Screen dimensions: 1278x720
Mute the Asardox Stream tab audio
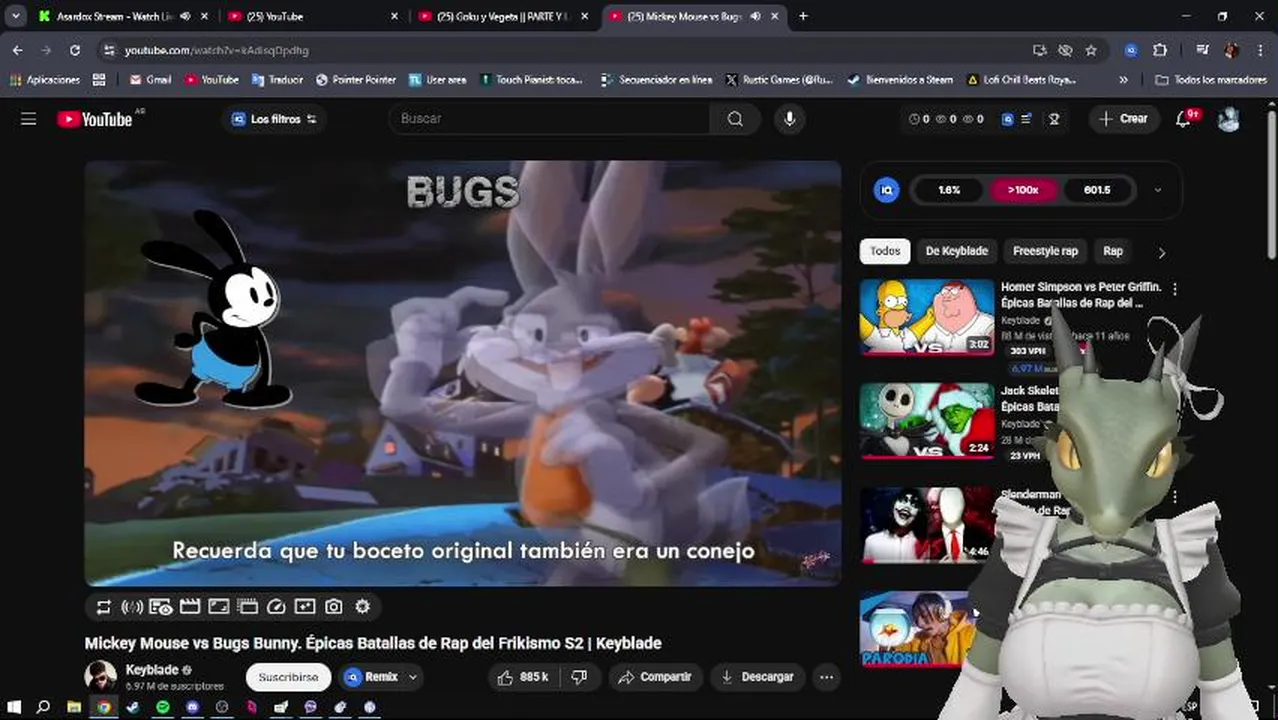(x=185, y=16)
